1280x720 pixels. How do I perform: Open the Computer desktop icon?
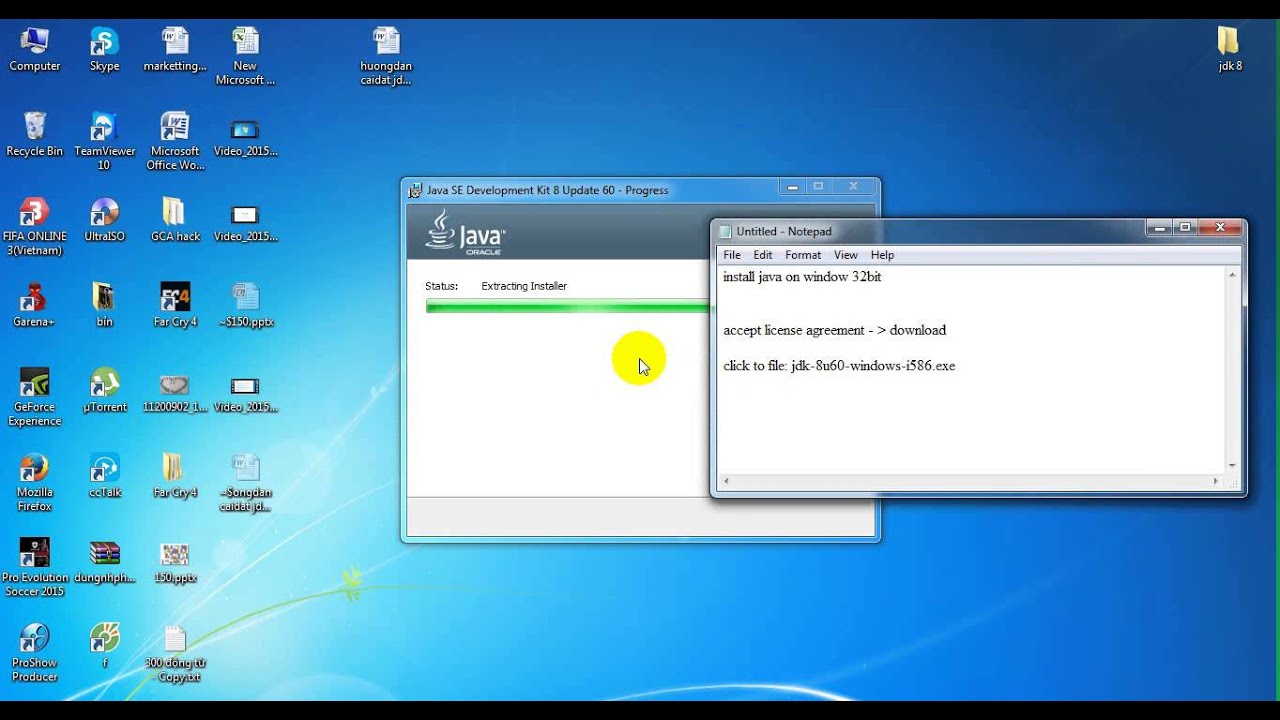pyautogui.click(x=35, y=50)
